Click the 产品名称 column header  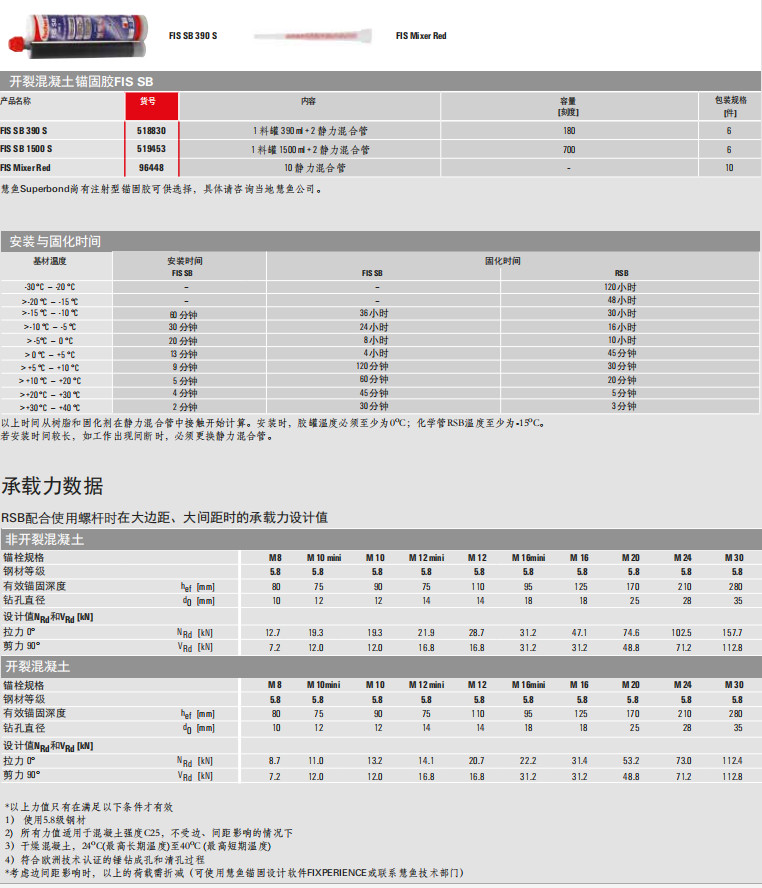pos(16,101)
